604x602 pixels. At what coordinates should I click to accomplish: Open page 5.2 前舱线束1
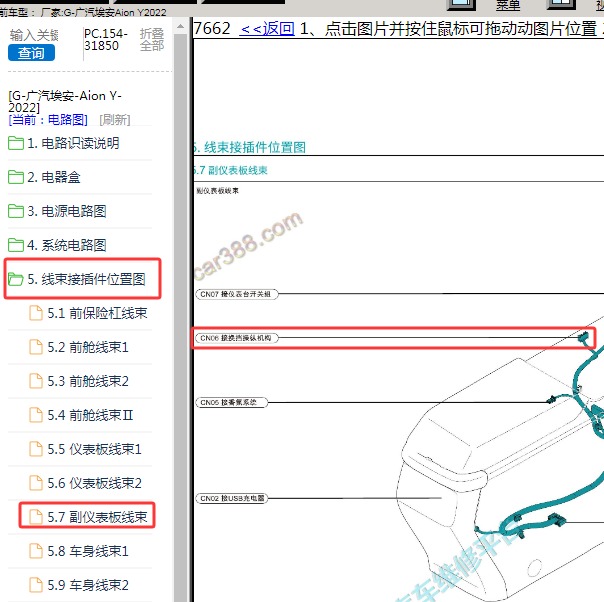coord(88,347)
